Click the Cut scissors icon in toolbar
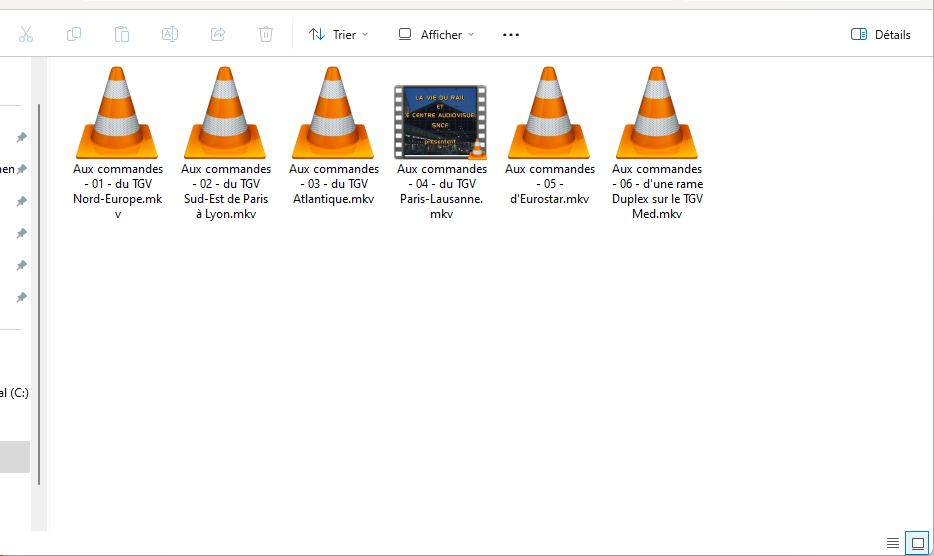The width and height of the screenshot is (934, 556). (26, 34)
